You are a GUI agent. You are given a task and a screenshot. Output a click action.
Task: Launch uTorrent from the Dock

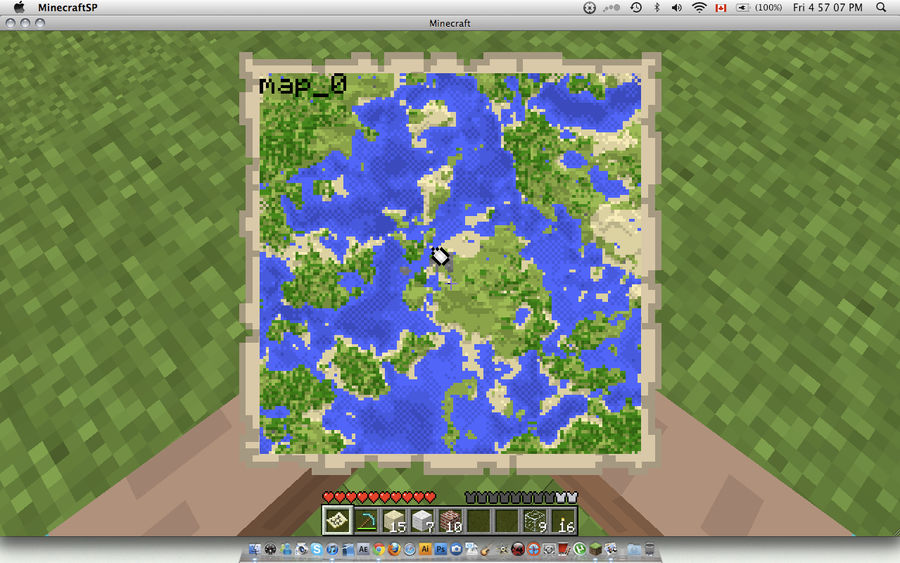(x=580, y=549)
